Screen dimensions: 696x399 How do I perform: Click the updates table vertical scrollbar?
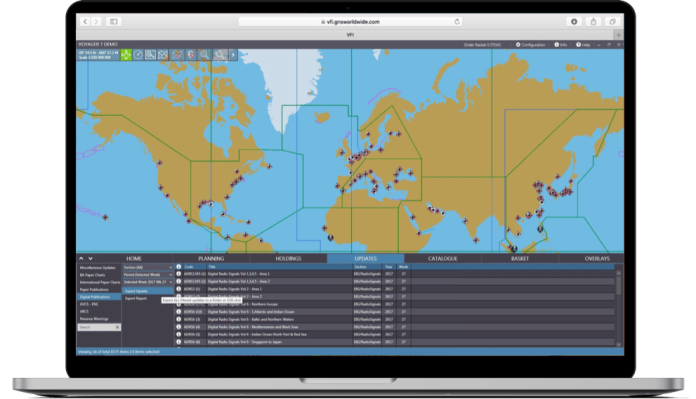coord(619,308)
